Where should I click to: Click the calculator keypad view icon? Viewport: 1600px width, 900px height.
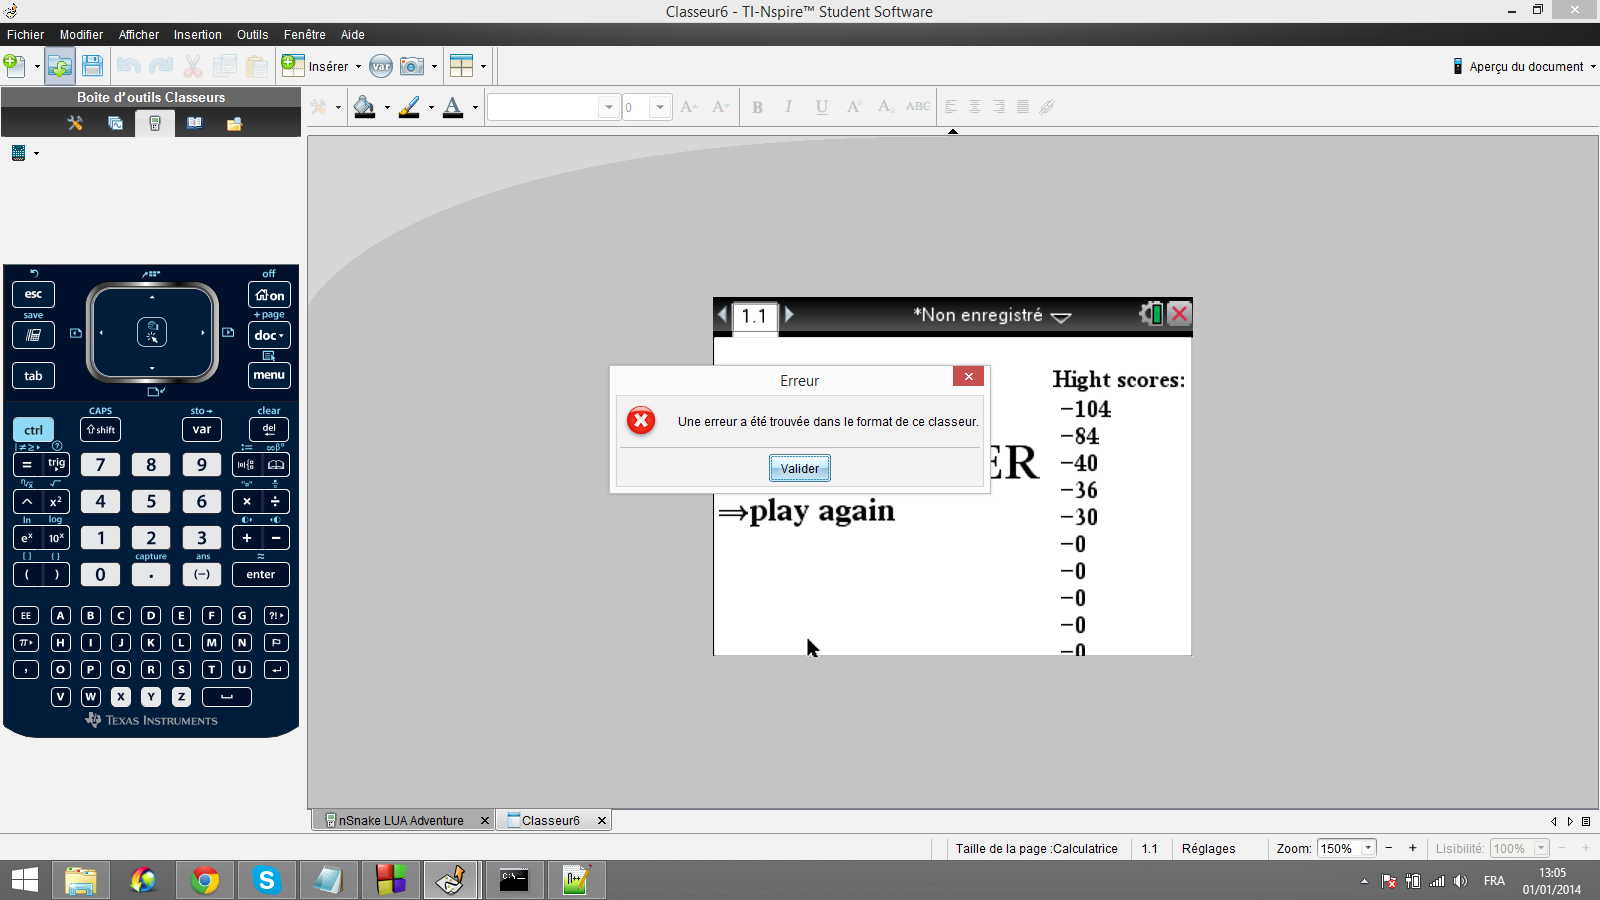18,153
